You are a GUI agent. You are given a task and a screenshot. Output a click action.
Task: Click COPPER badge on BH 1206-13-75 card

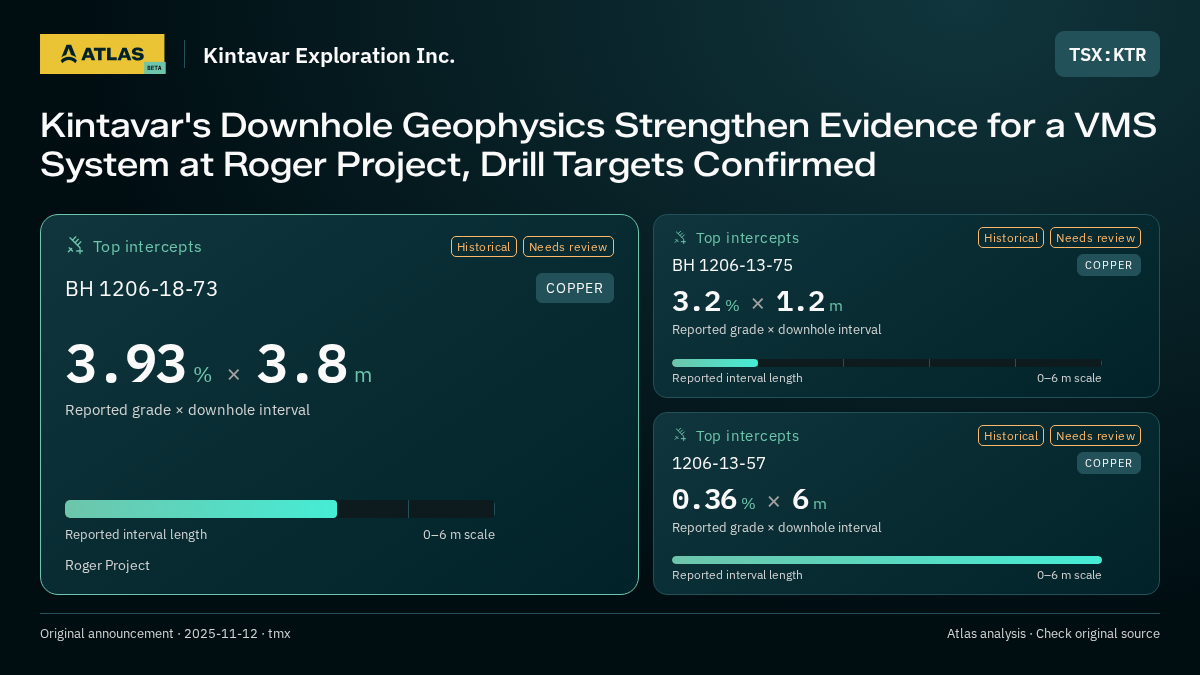1109,265
